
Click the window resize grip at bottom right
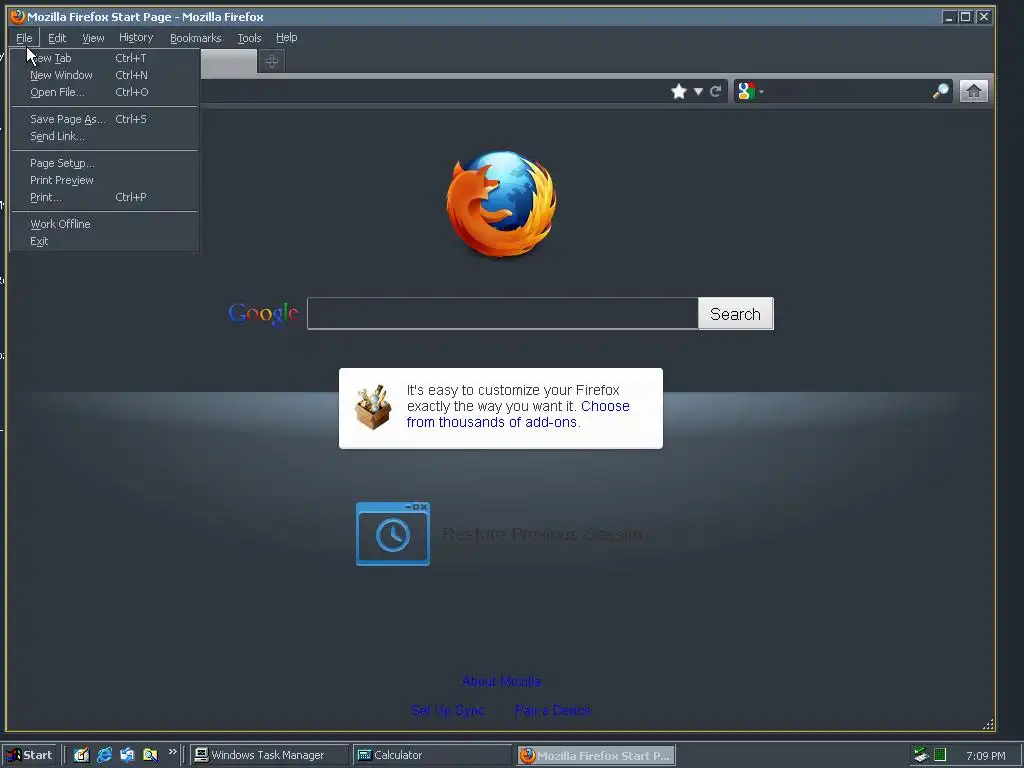(x=988, y=724)
